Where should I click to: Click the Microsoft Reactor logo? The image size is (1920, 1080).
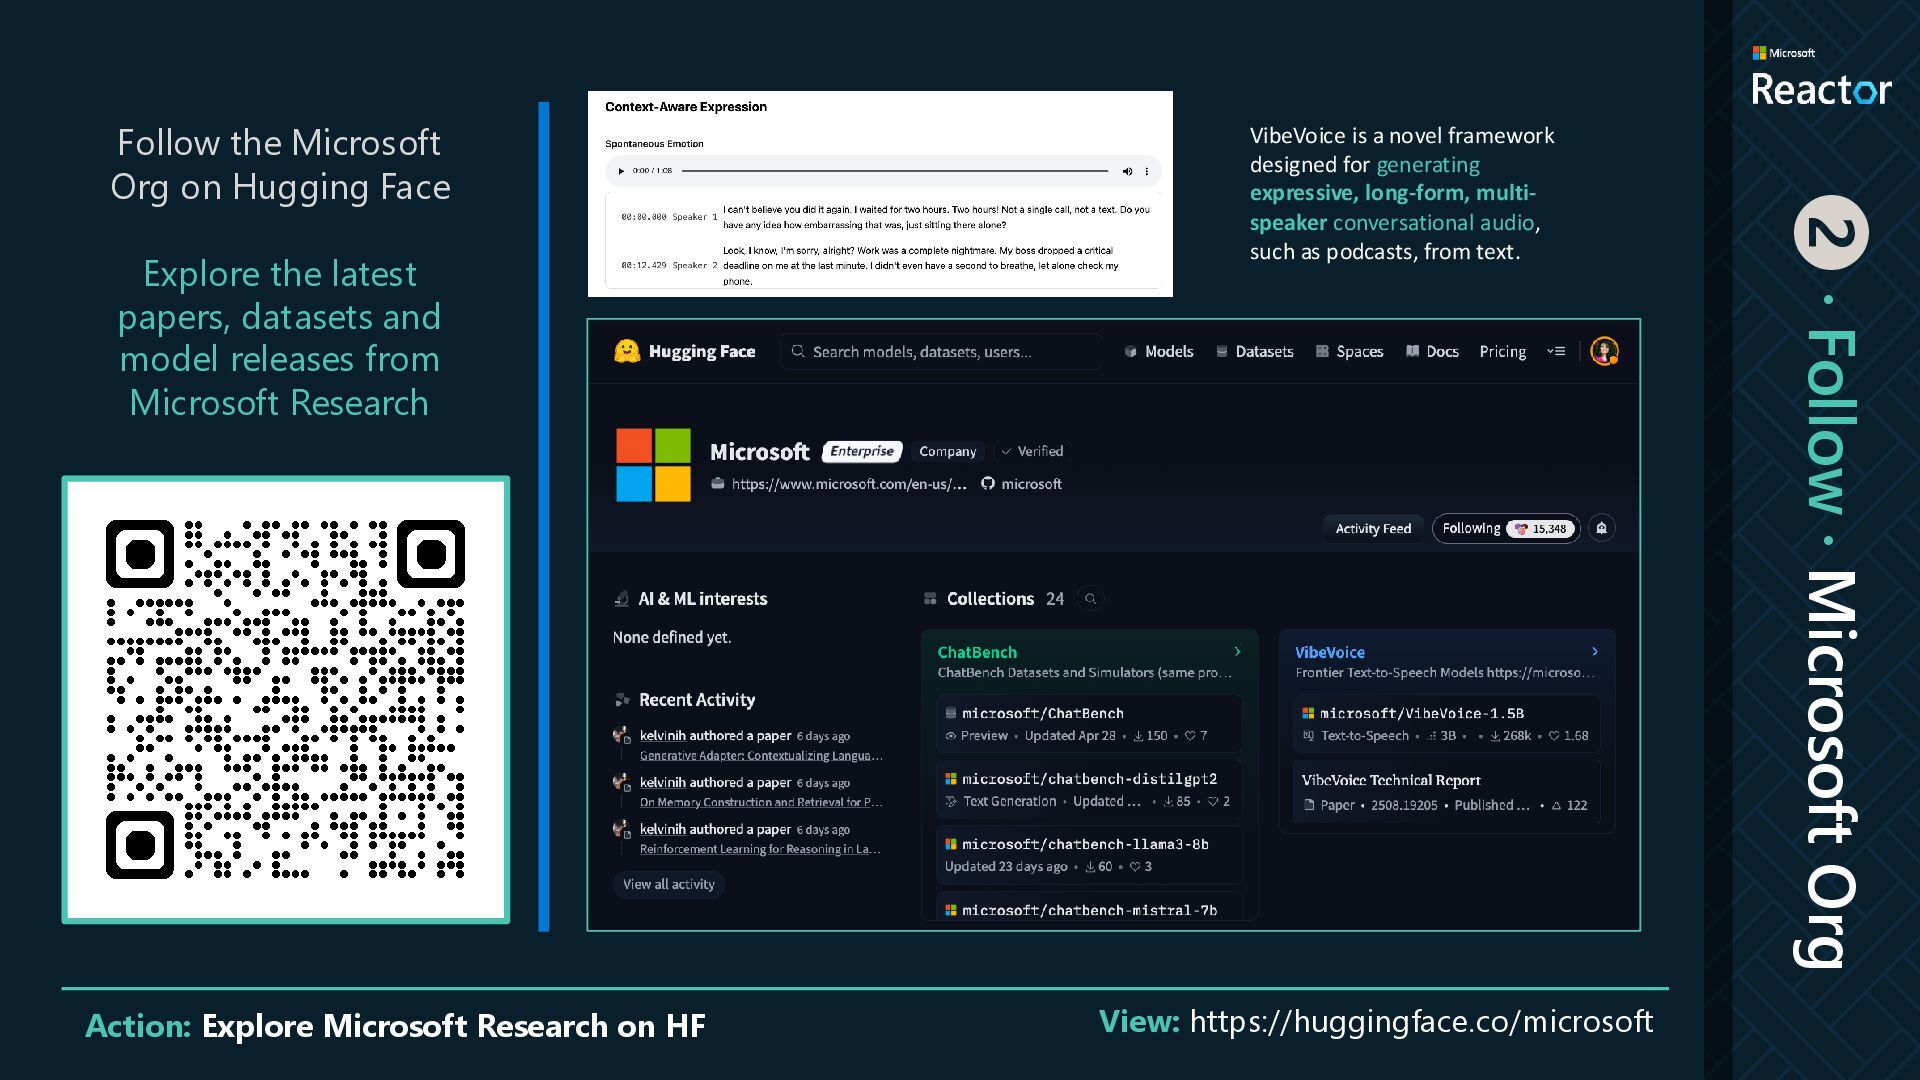tap(1821, 76)
